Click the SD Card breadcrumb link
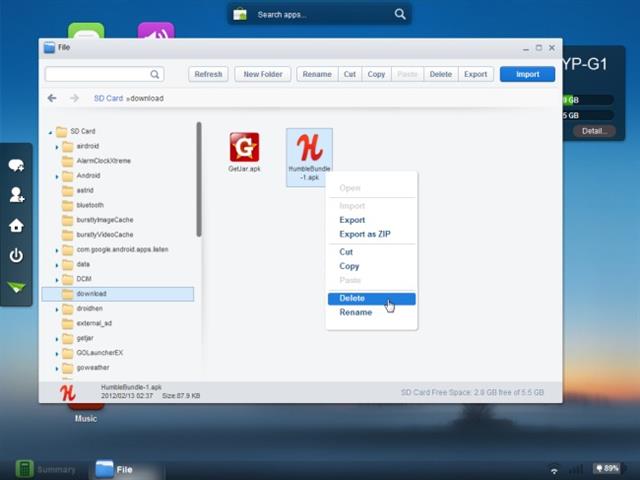Viewport: 640px width, 480px height. point(108,98)
